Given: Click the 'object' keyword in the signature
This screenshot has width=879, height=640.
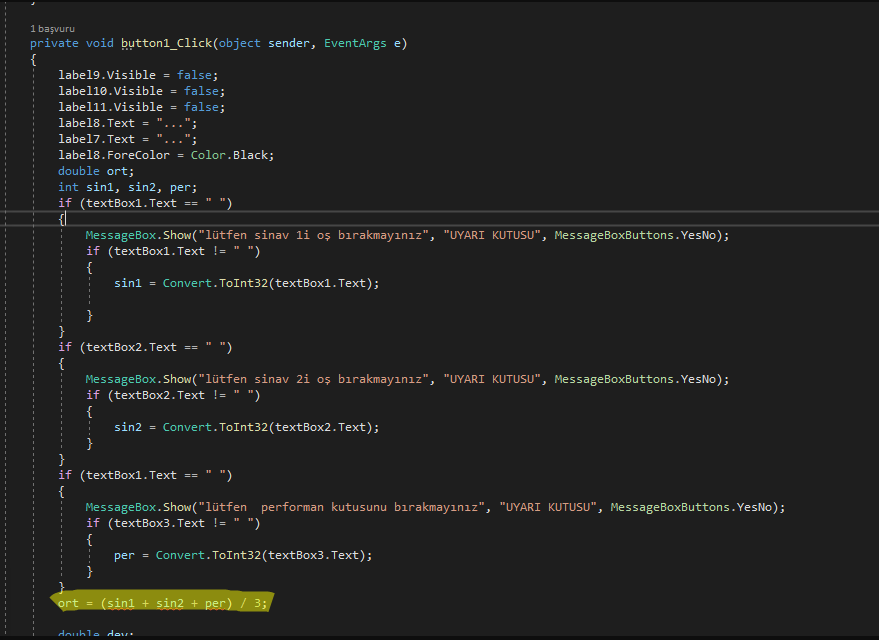Looking at the screenshot, I should coord(239,43).
